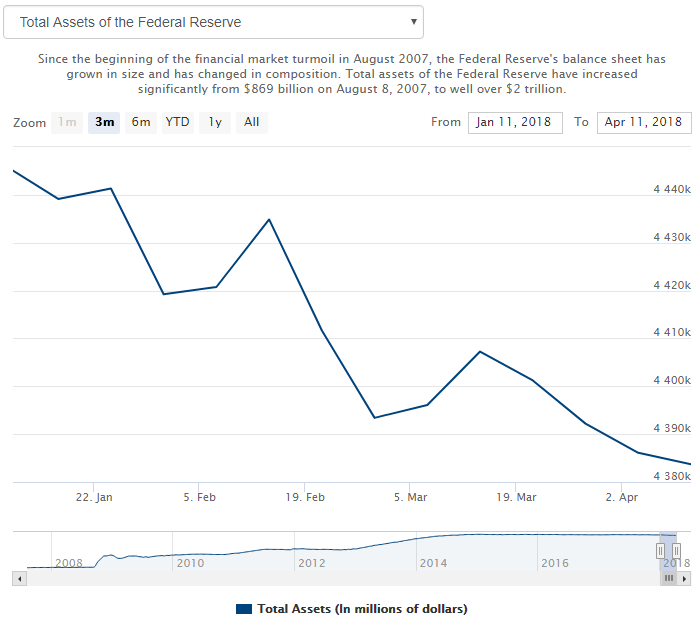This screenshot has height=626, width=700.
Task: Click the 4 400k y-axis value
Action: pyautogui.click(x=672, y=380)
